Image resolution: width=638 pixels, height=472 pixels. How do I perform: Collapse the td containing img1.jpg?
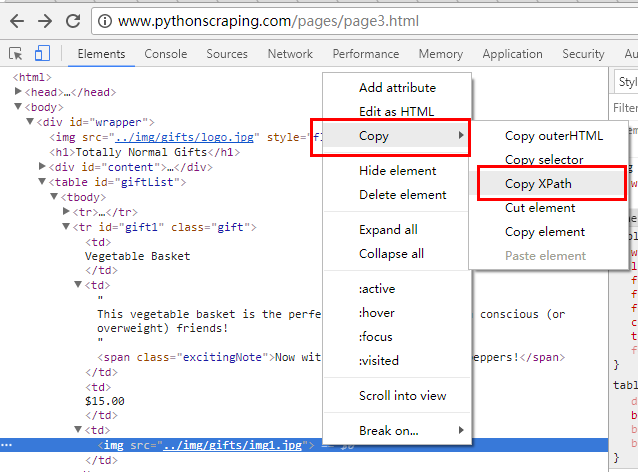(78, 429)
